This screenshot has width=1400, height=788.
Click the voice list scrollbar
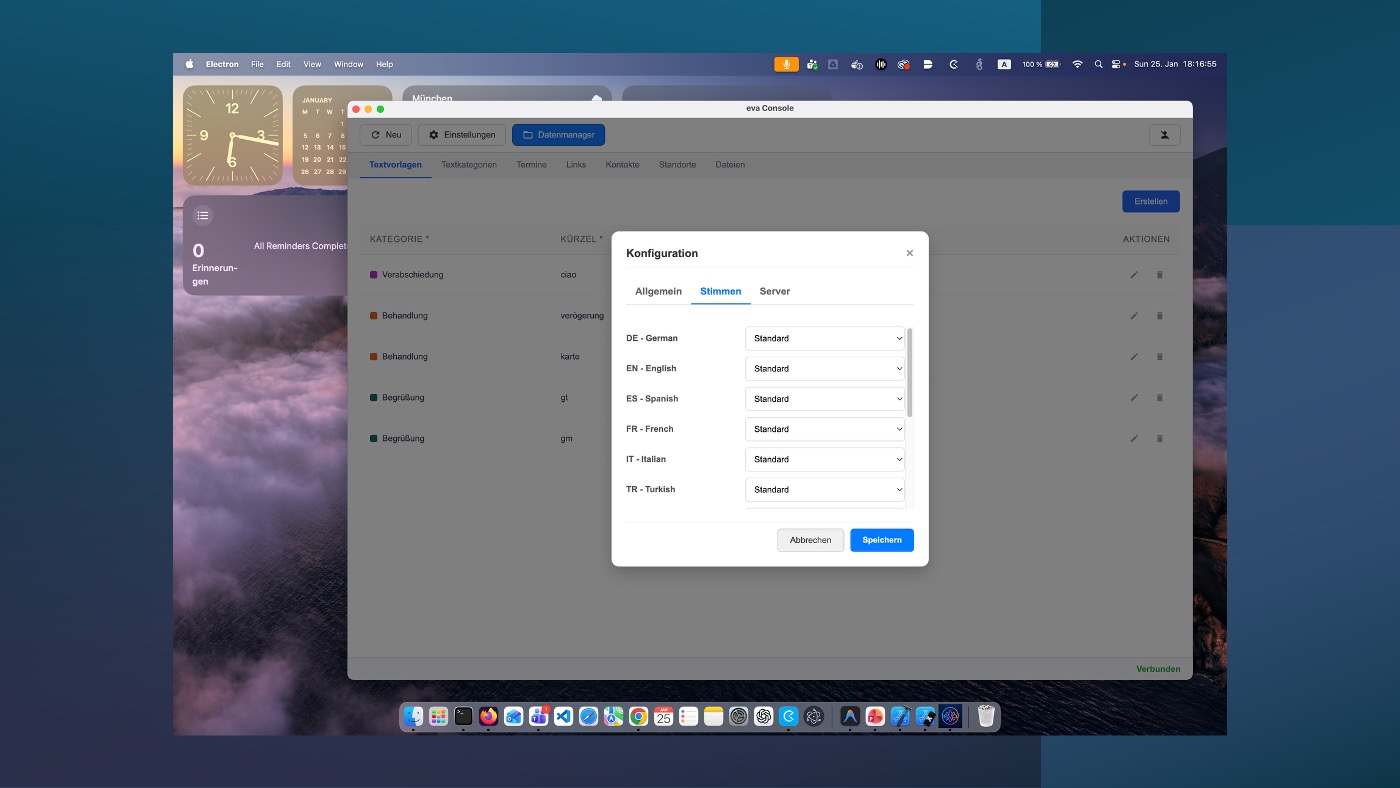click(x=909, y=372)
